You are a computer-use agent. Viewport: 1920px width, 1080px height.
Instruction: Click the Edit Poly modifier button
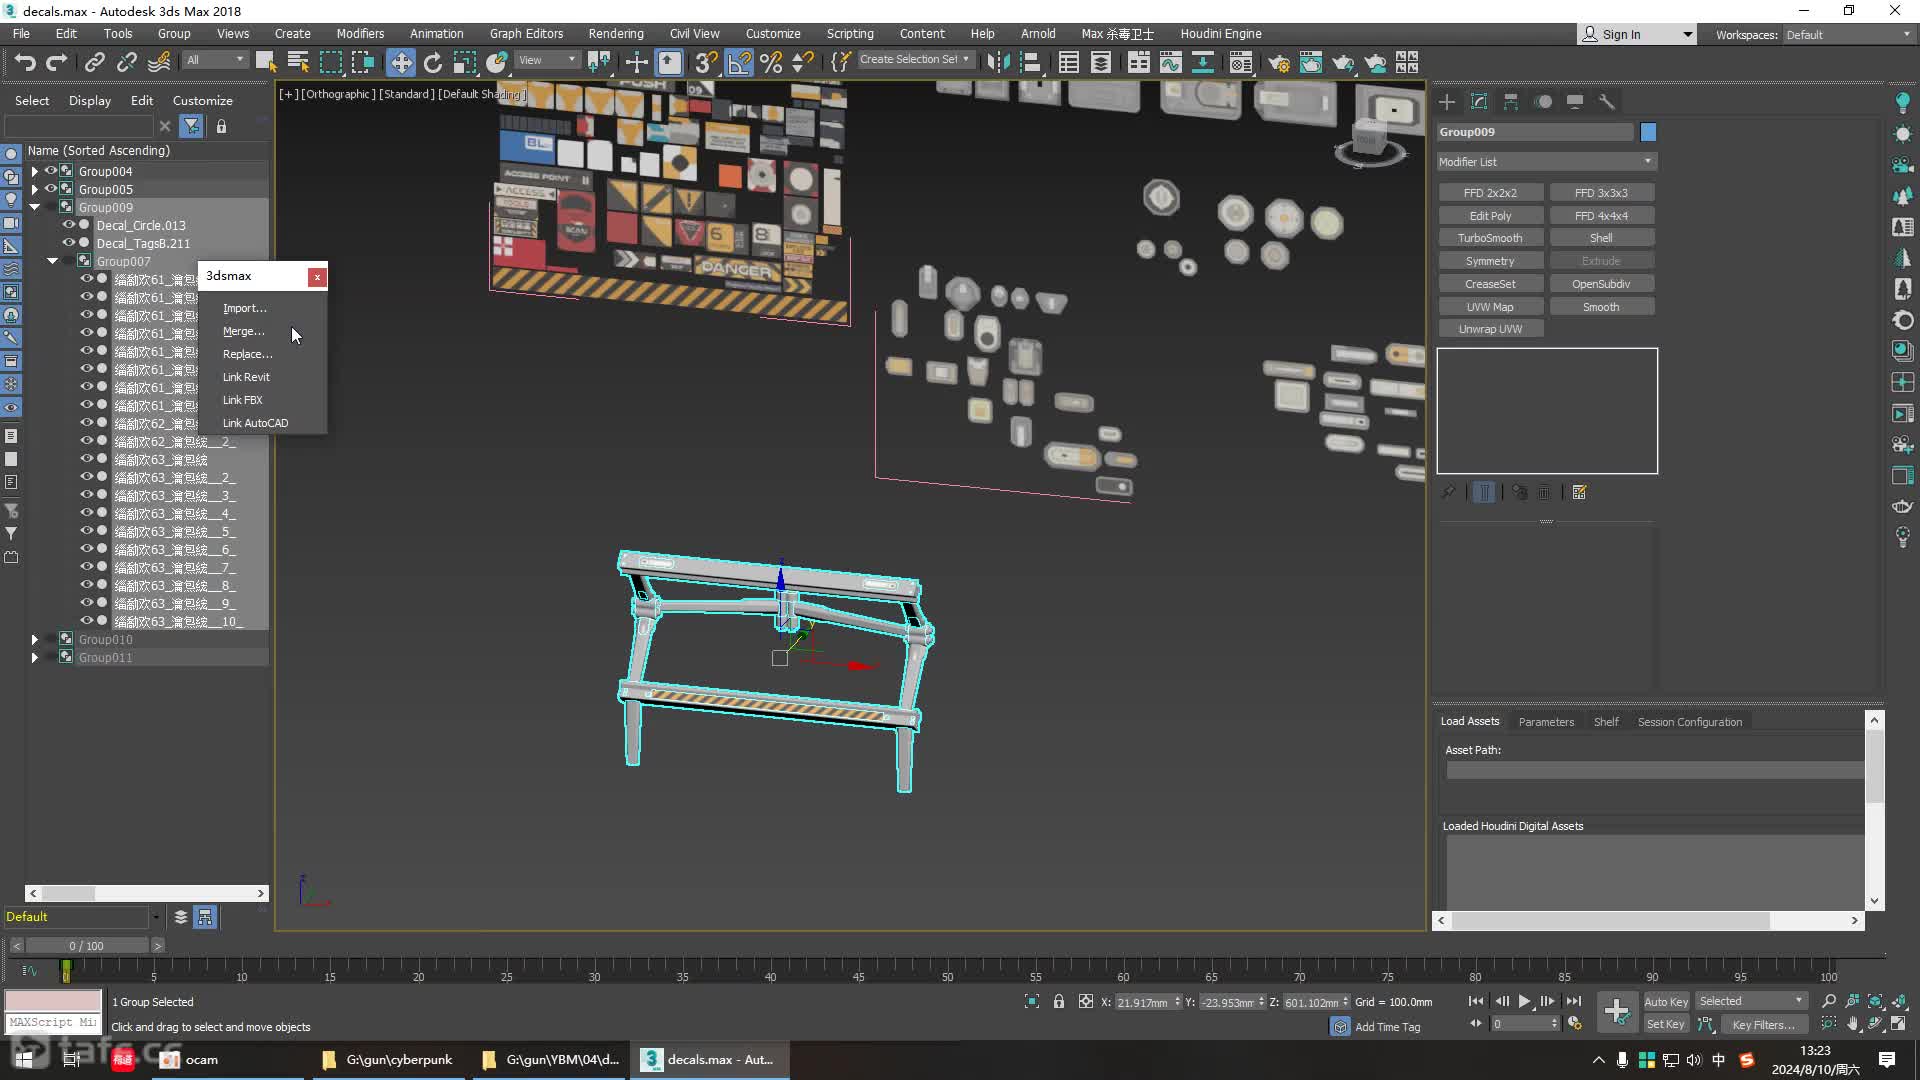1490,215
